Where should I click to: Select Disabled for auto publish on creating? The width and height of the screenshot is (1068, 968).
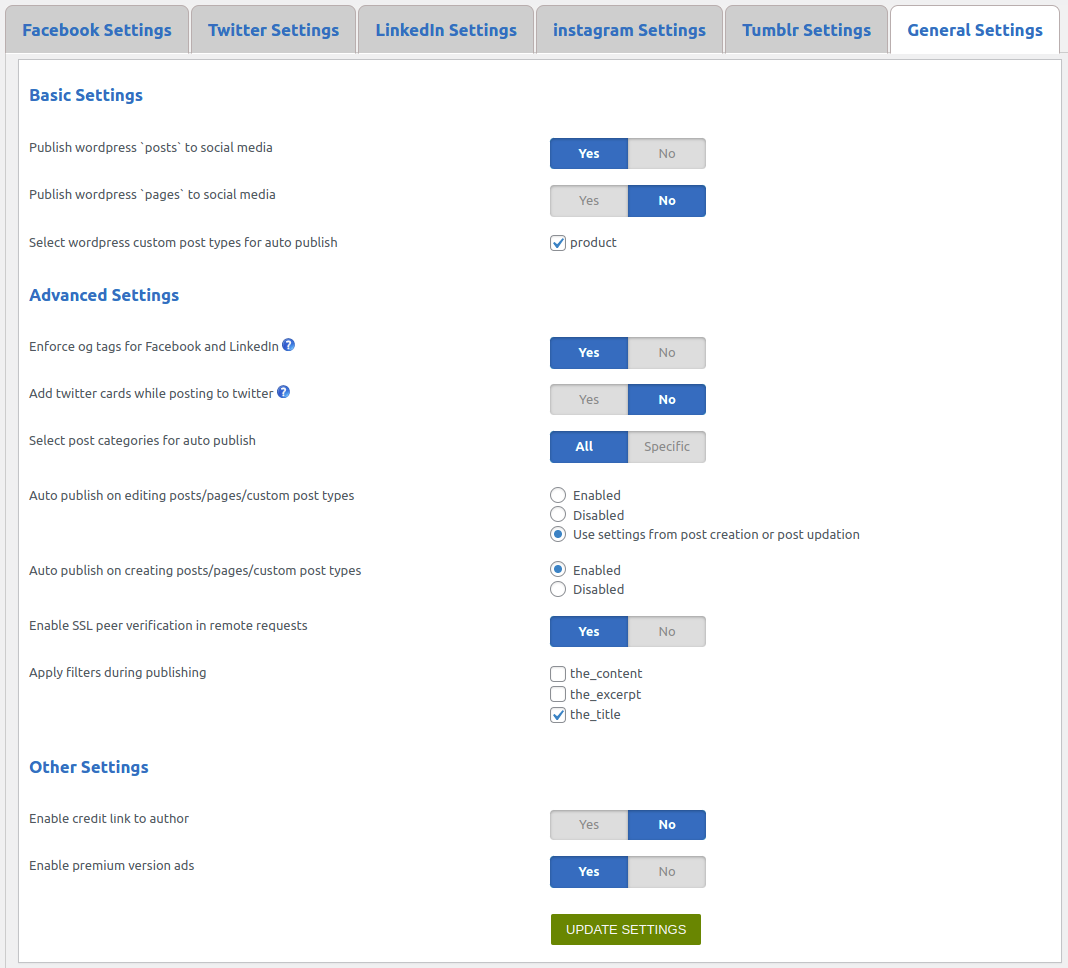pyautogui.click(x=558, y=589)
